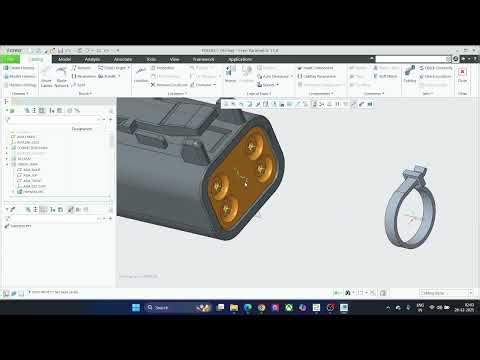Screen dimensions: 480x360
Task: Select the Route Cables tool
Action: [46, 76]
